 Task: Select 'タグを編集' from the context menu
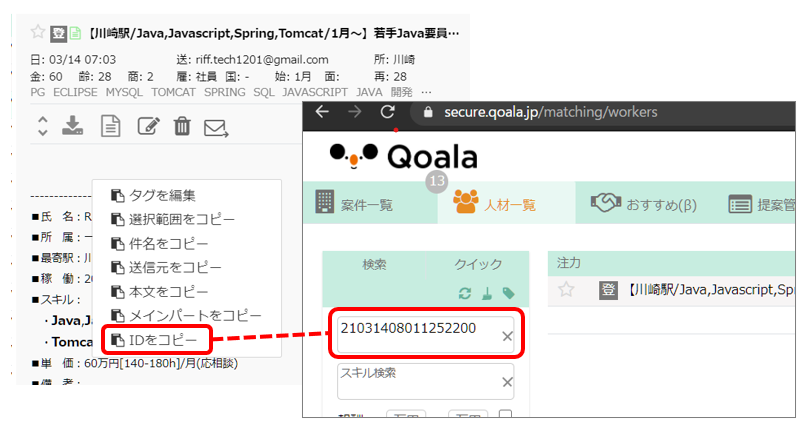(162, 195)
